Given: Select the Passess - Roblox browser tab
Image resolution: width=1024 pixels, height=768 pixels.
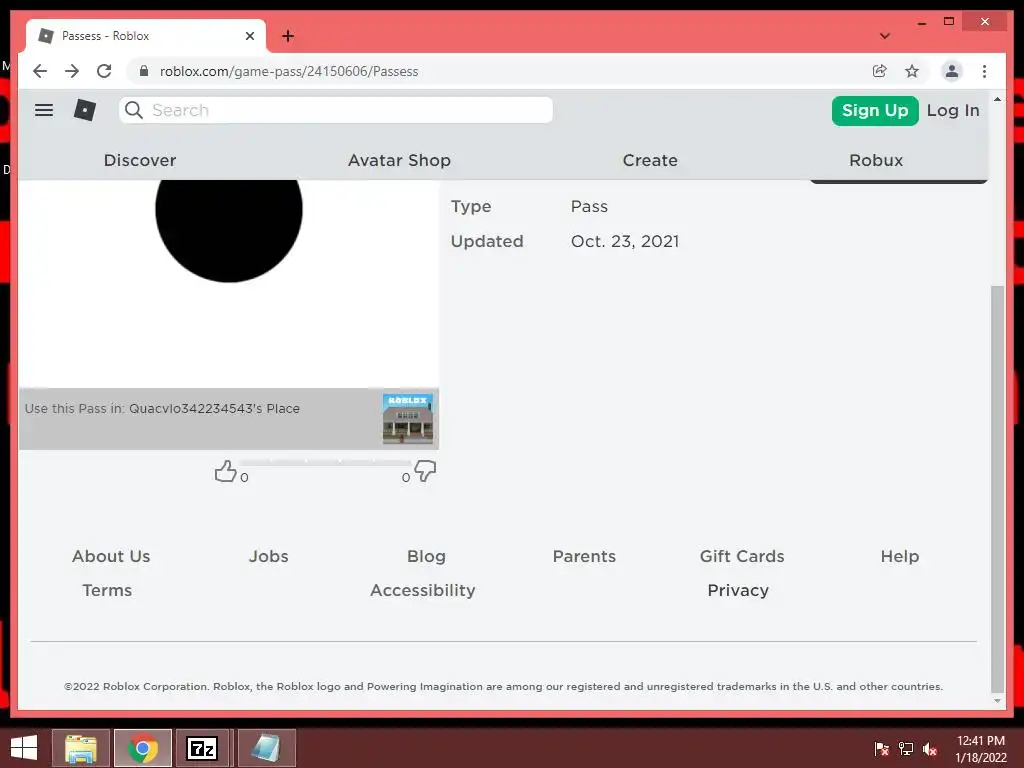Looking at the screenshot, I should [x=145, y=36].
